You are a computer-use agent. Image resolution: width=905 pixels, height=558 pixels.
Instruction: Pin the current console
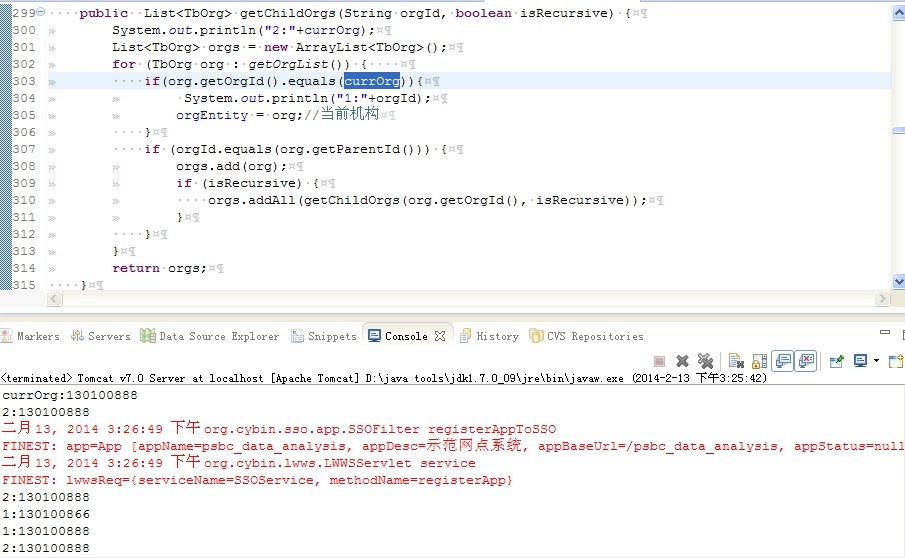coord(836,361)
